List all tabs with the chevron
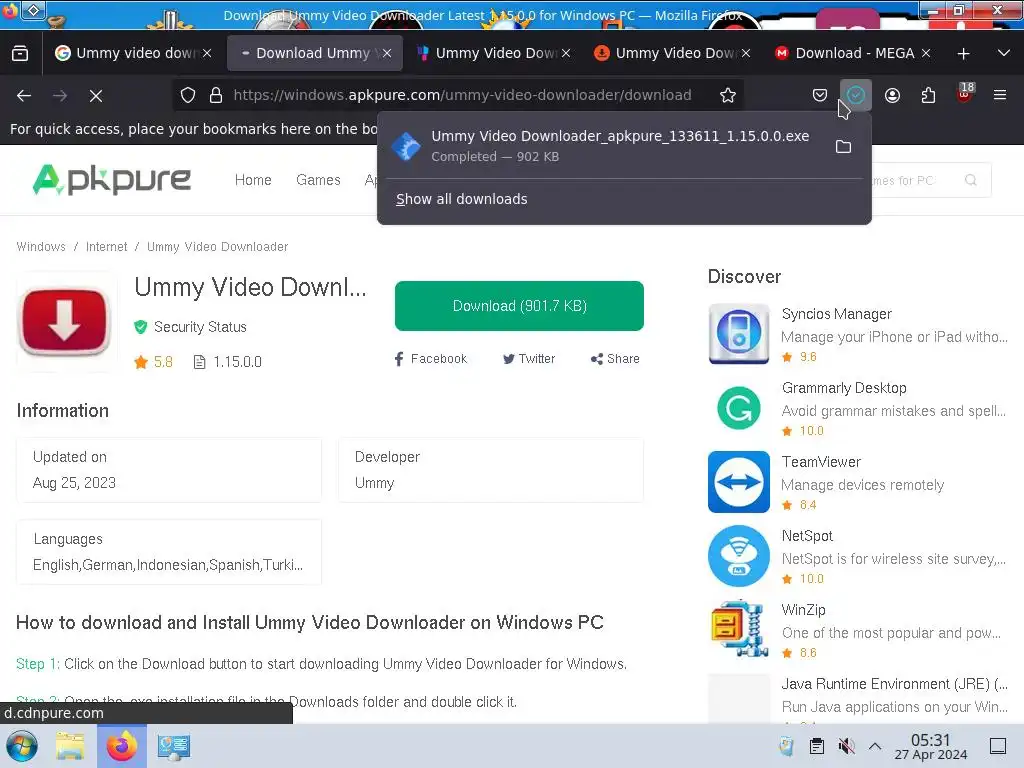 point(1004,54)
